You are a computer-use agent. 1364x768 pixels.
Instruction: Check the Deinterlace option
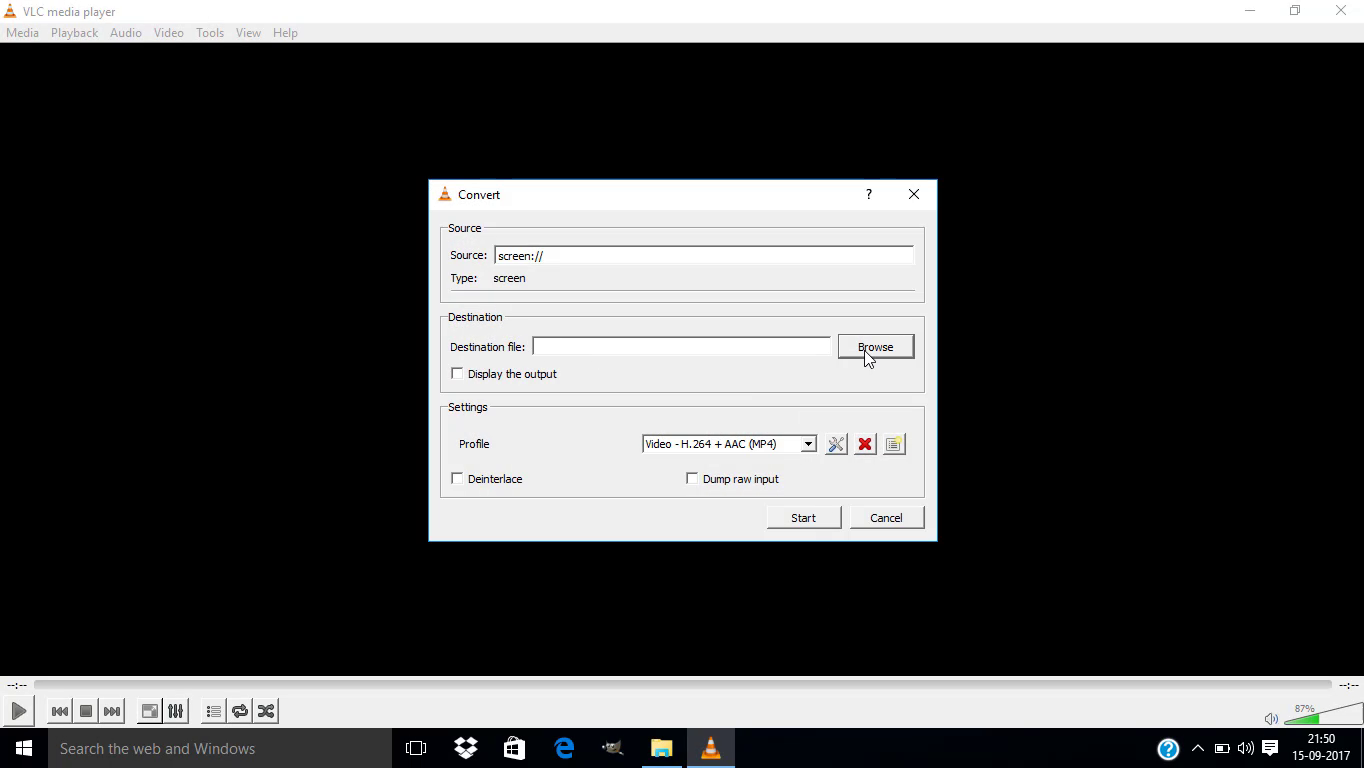[x=457, y=478]
